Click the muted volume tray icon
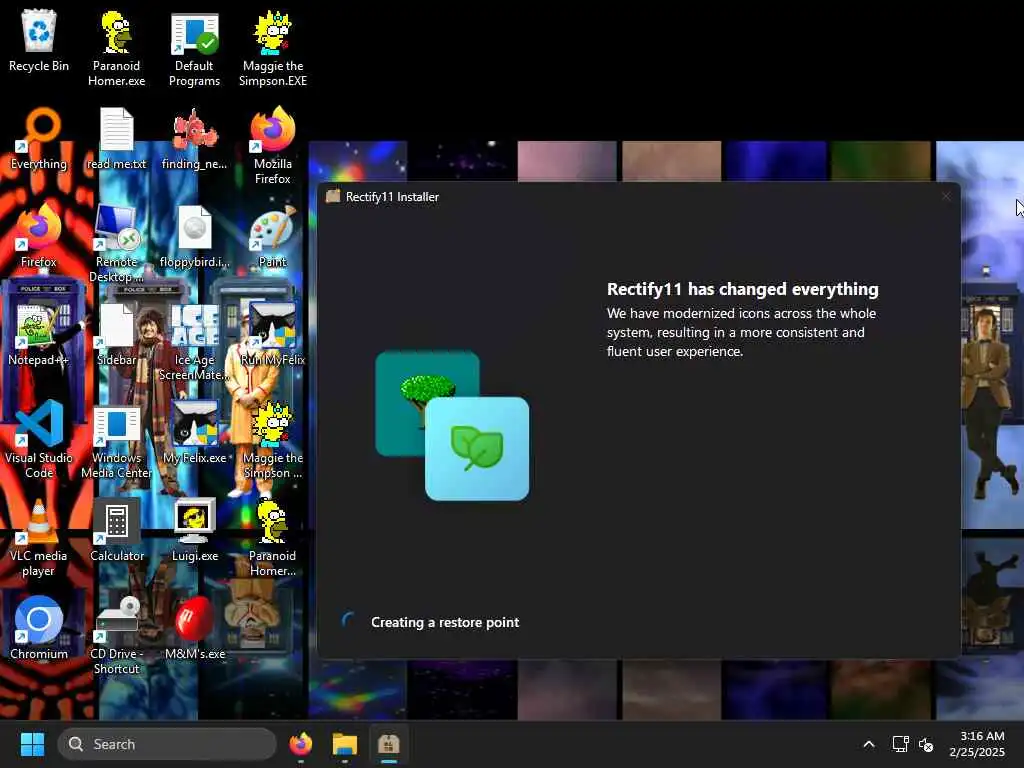1024x768 pixels. point(926,744)
